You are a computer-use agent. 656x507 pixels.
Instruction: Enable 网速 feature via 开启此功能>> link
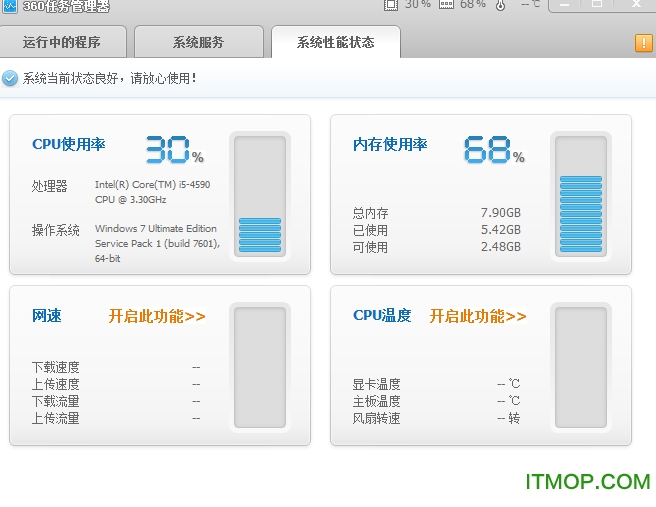pyautogui.click(x=157, y=316)
